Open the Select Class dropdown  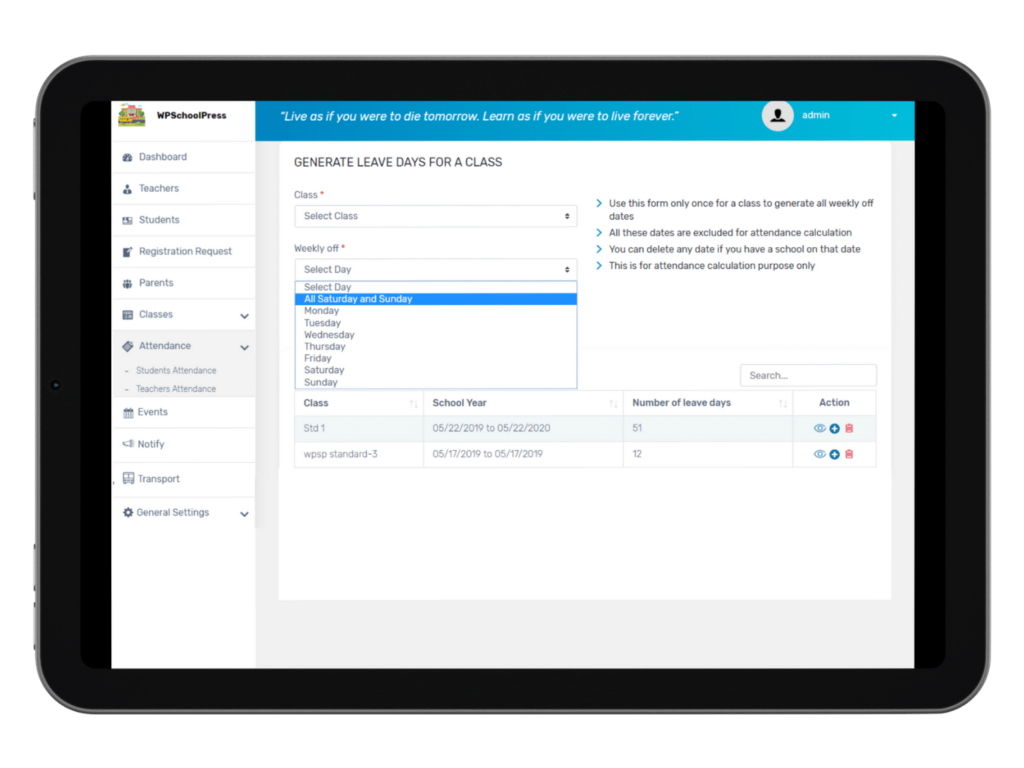click(435, 216)
